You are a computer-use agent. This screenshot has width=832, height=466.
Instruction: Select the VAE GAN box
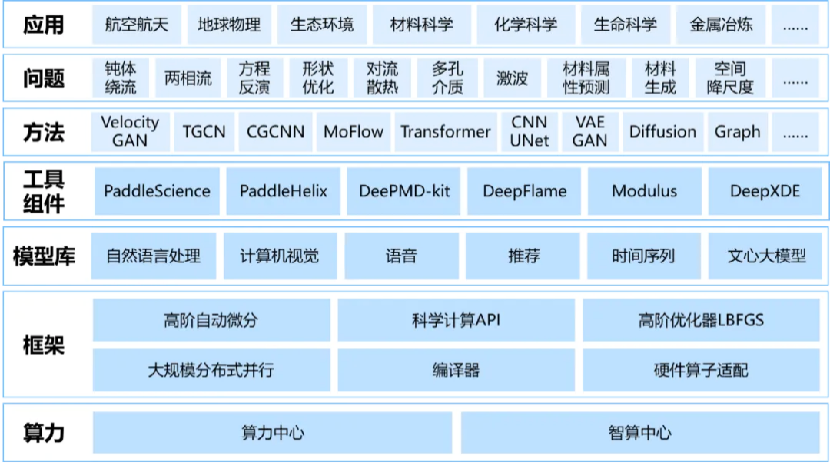click(590, 132)
